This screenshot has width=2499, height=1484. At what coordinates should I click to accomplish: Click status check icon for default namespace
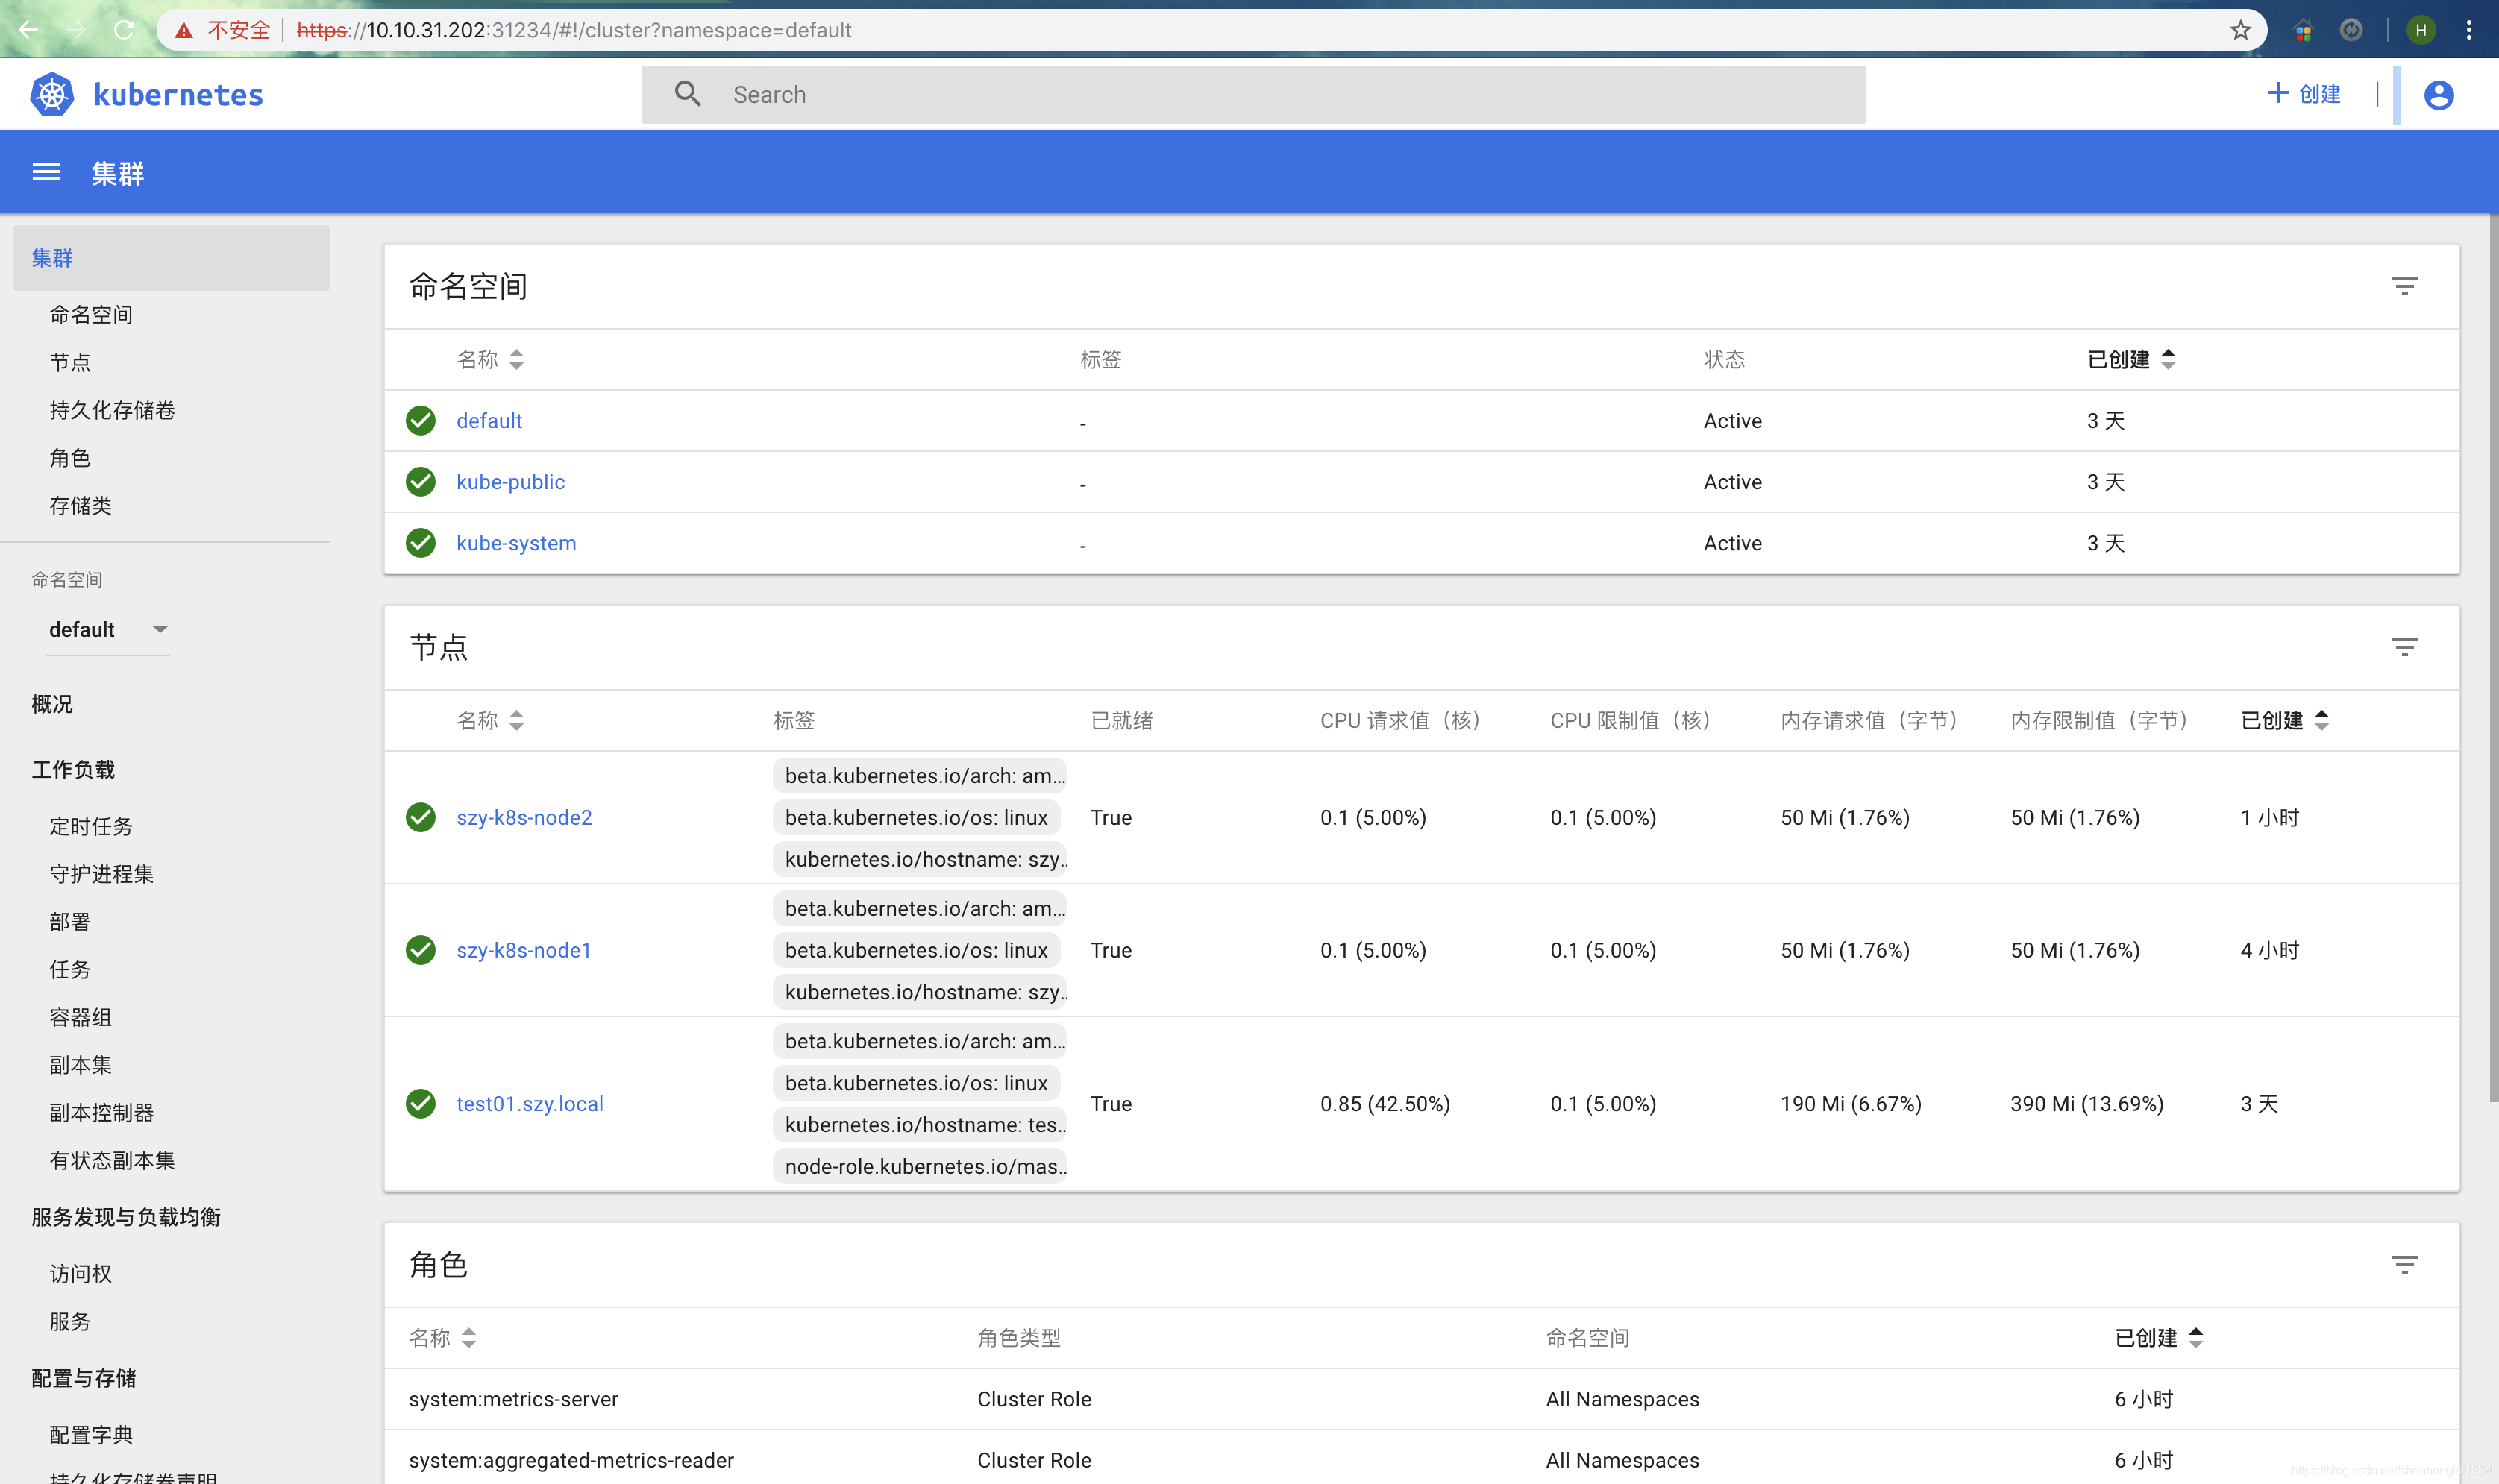(421, 421)
